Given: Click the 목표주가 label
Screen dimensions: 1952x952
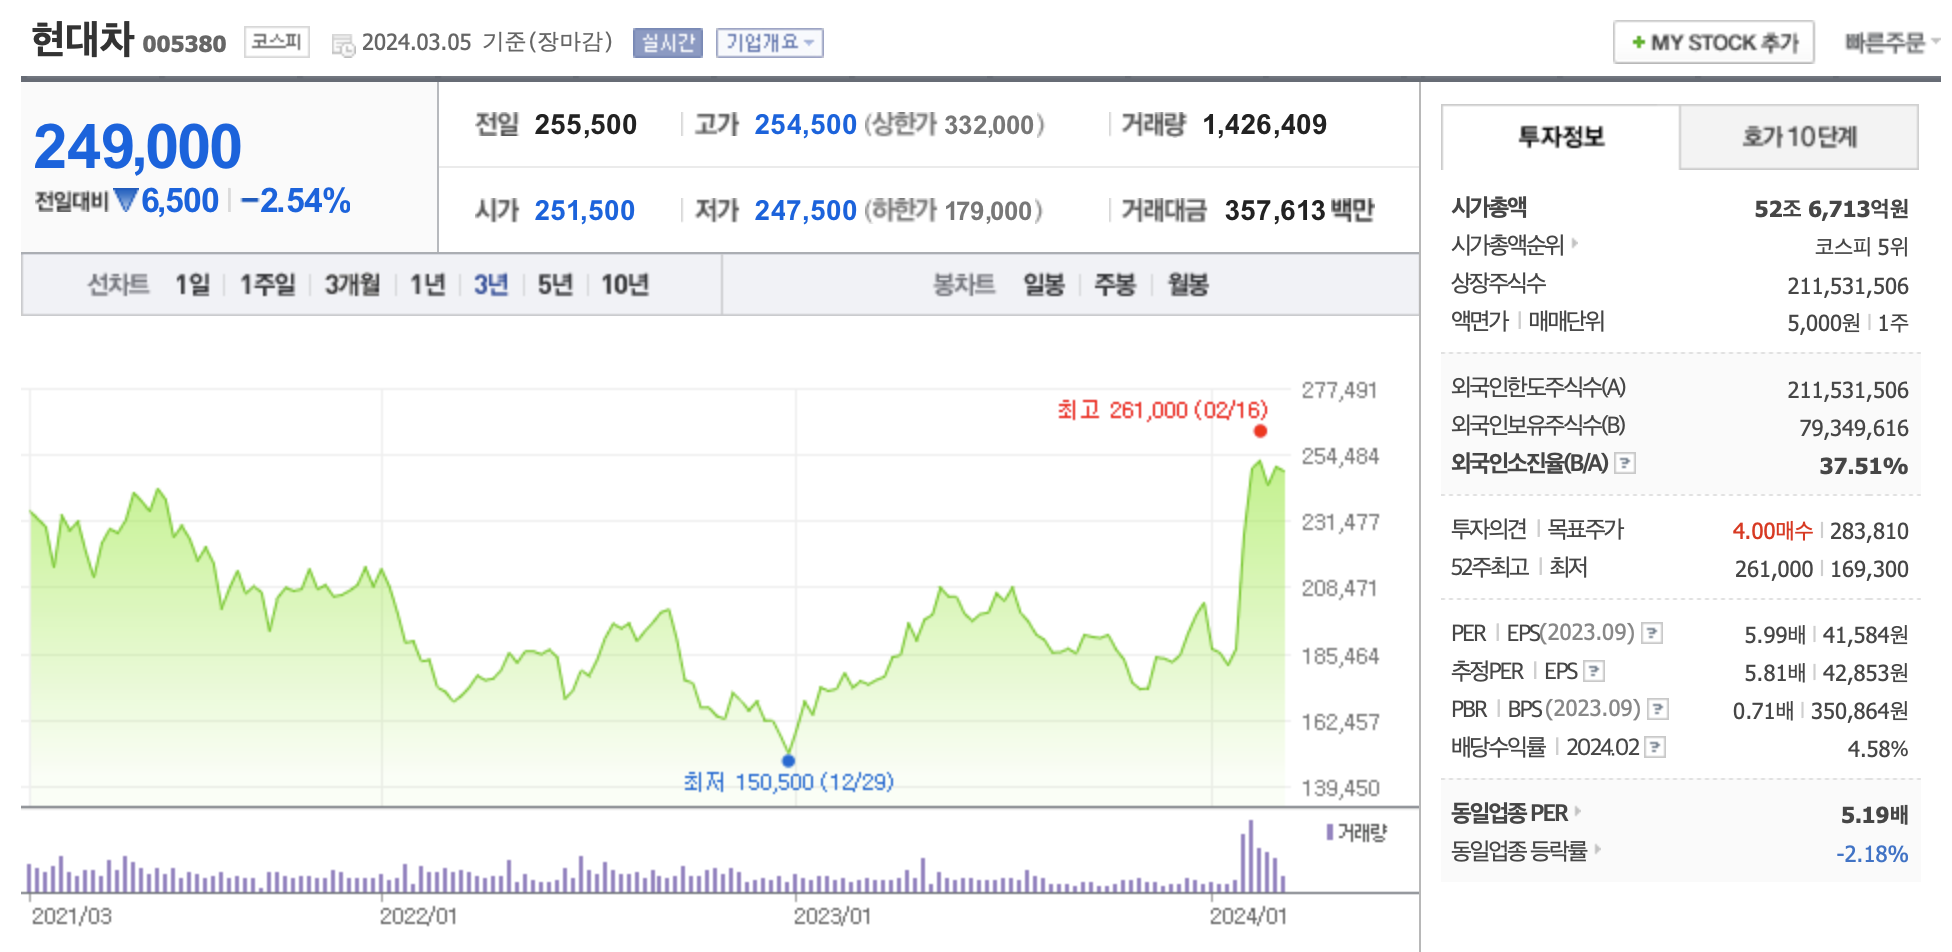Looking at the screenshot, I should click(x=1585, y=529).
